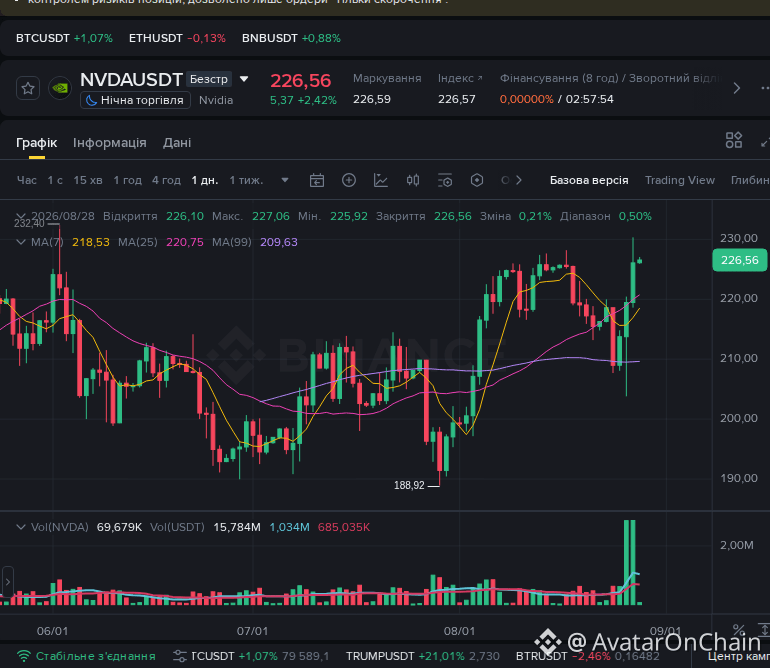Select the 1 с interval
Viewport: 770px width, 668px height.
click(x=55, y=180)
